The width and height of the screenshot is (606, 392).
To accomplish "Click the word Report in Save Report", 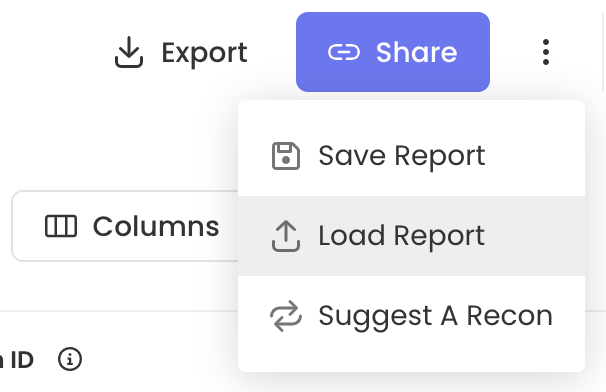I will pos(440,157).
